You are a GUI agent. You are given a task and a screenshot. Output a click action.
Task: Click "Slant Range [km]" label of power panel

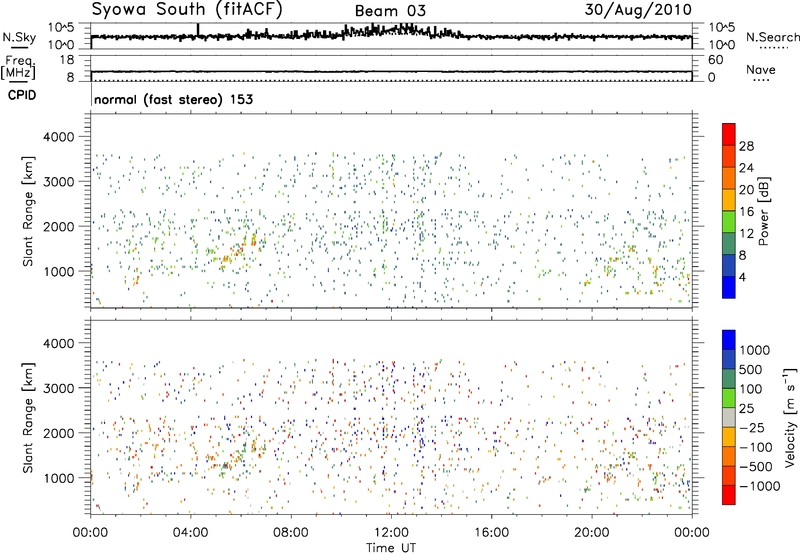(x=28, y=211)
